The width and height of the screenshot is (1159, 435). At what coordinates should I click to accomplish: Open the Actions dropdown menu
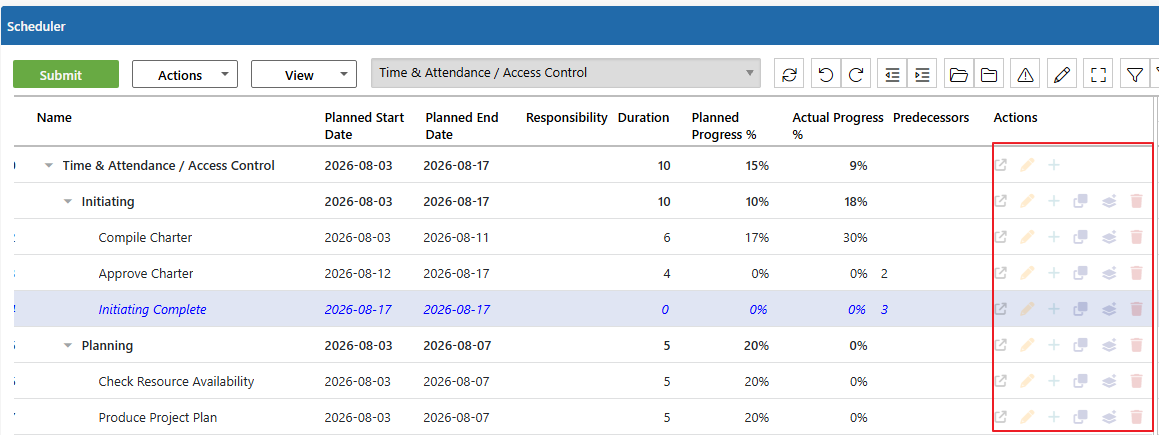[185, 75]
